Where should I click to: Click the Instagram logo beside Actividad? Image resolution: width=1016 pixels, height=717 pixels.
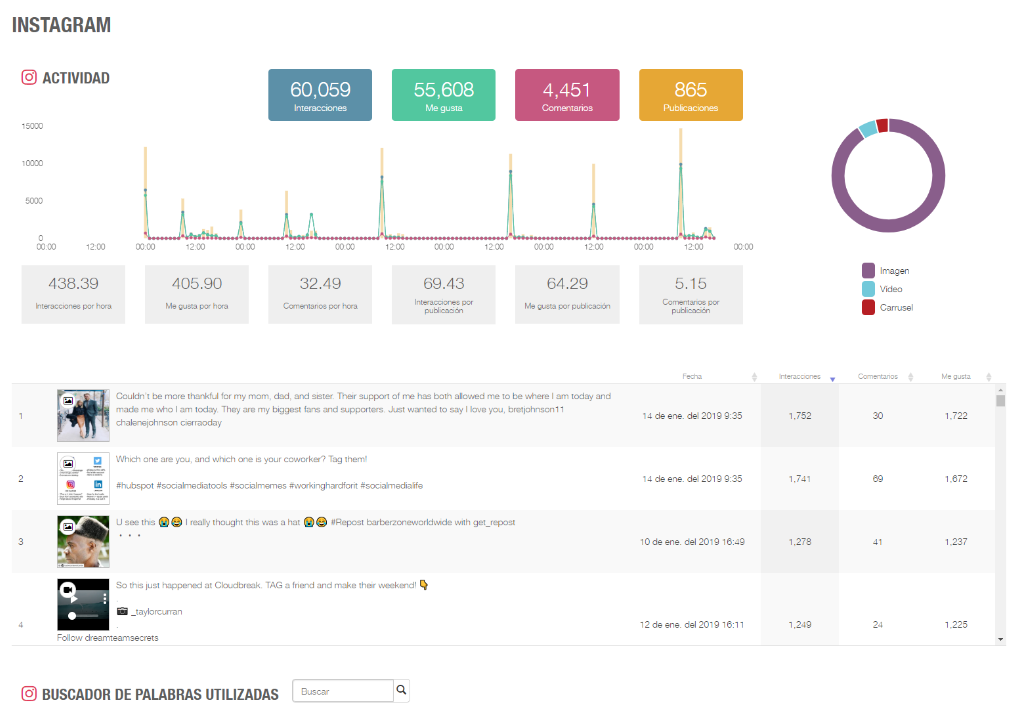point(29,78)
